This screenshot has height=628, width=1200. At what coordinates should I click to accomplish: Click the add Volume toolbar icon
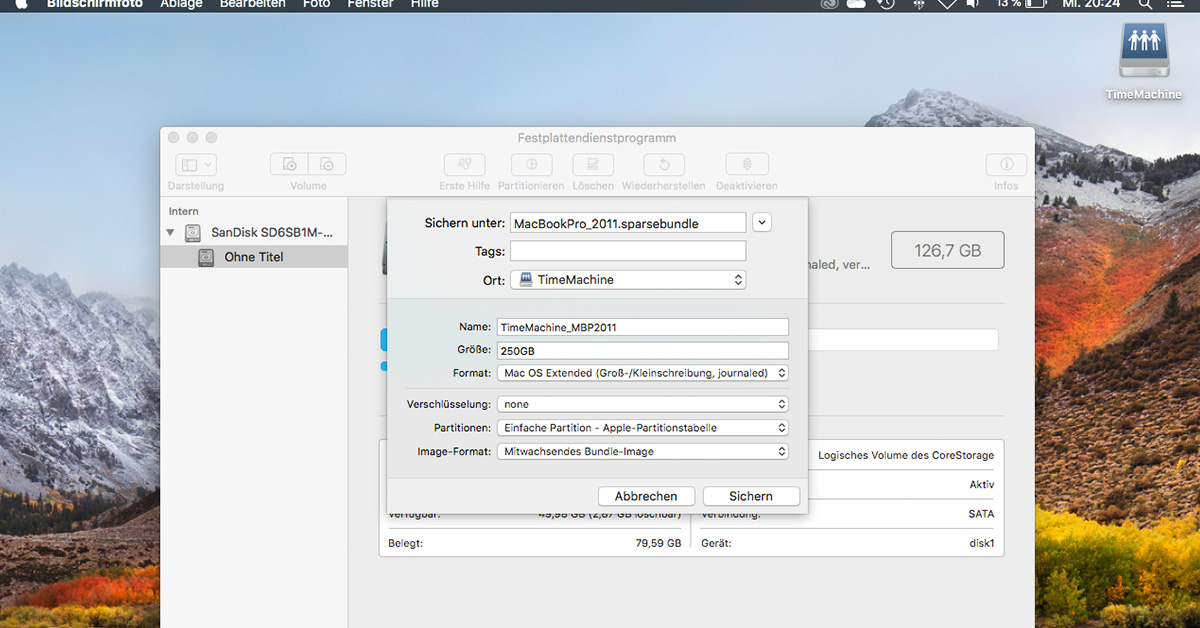[x=289, y=165]
